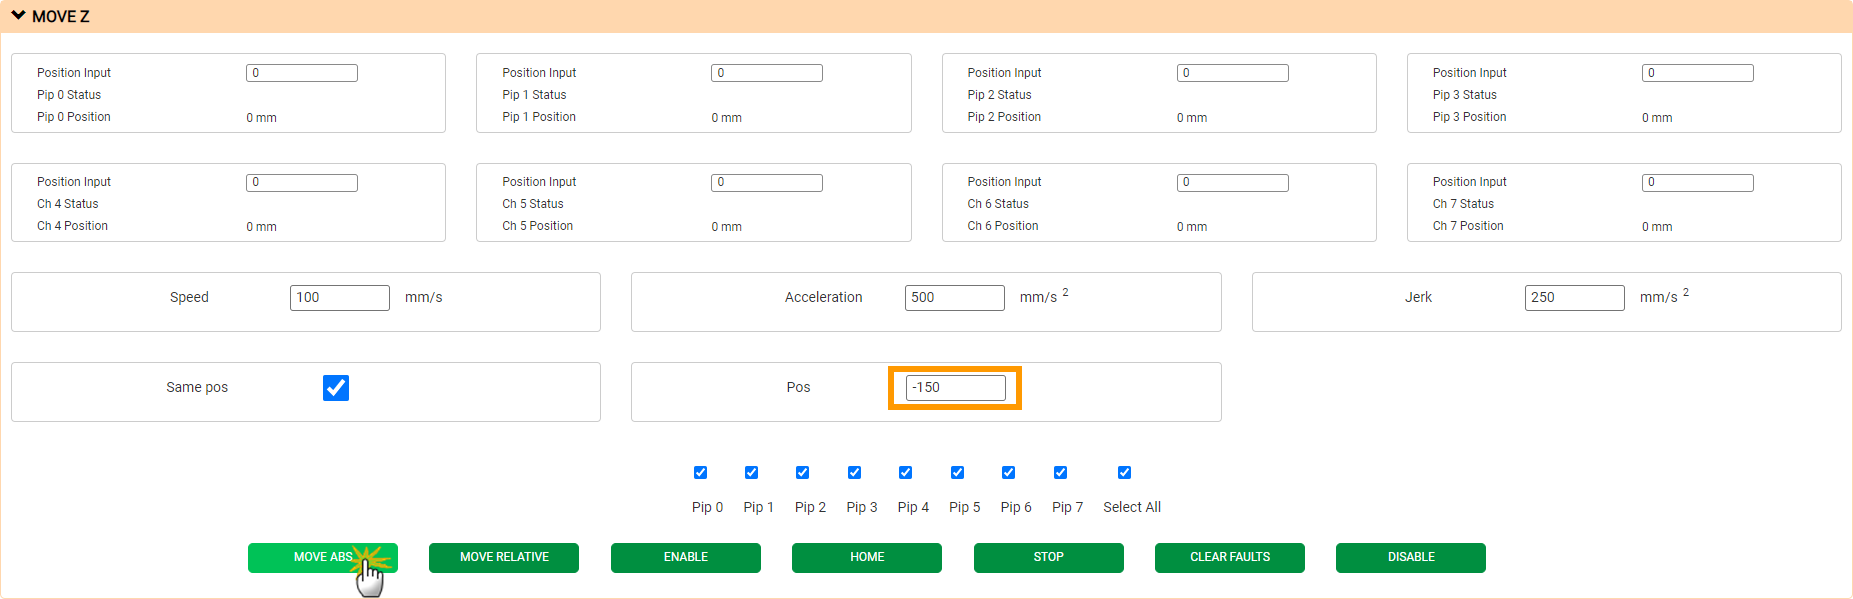Collapse the MOVE Z section chevron
Viewport: 1853px width, 599px height.
(18, 16)
